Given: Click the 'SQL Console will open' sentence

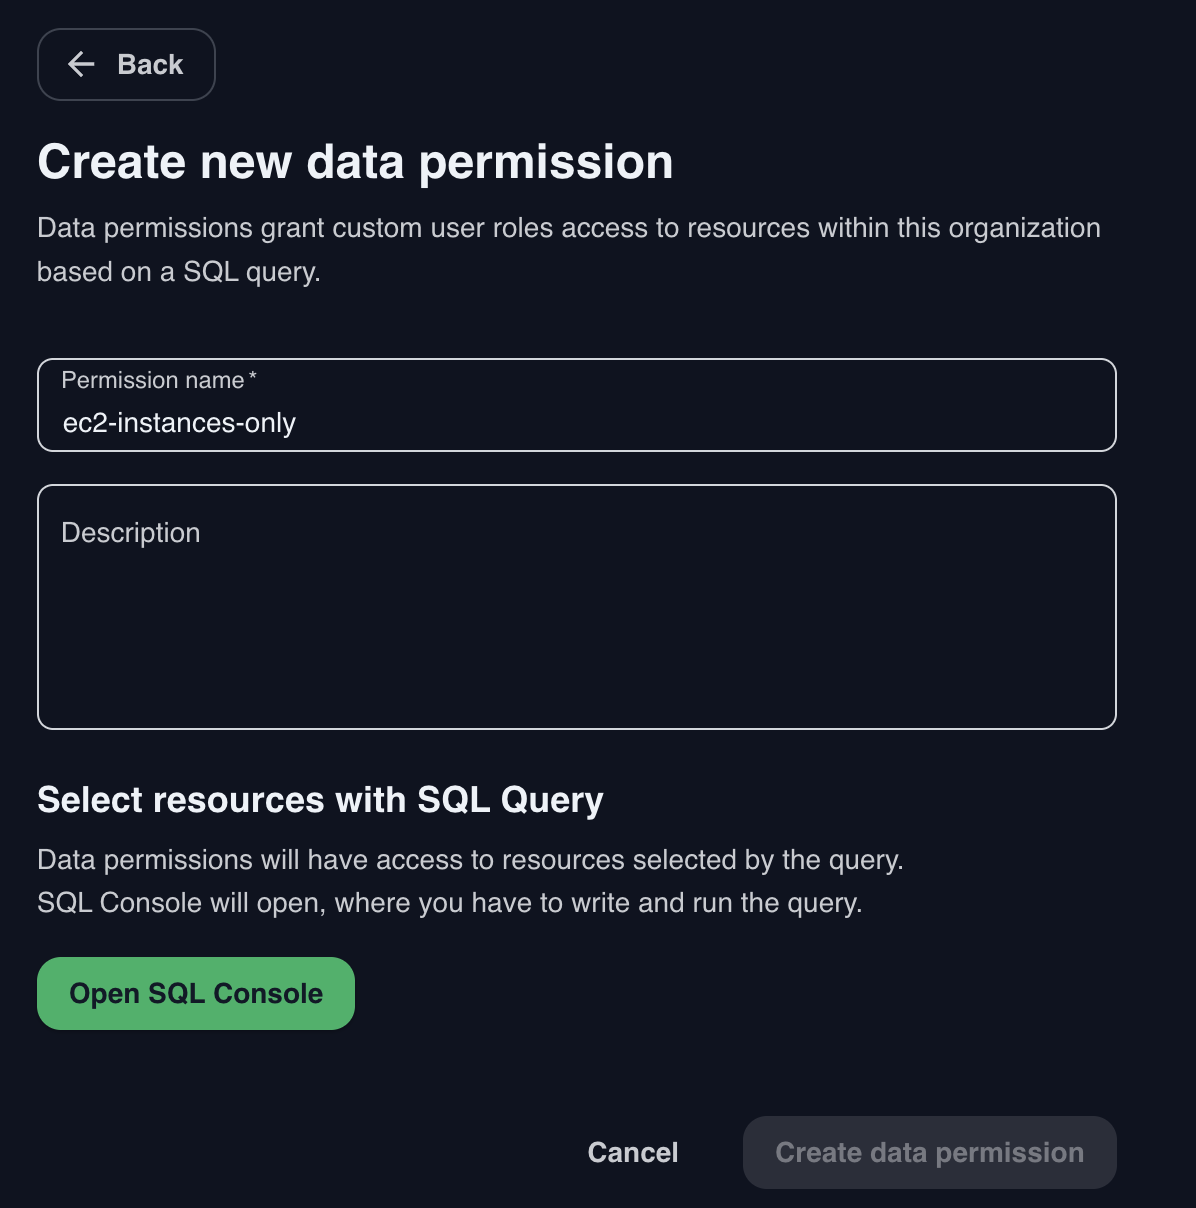Looking at the screenshot, I should [449, 903].
